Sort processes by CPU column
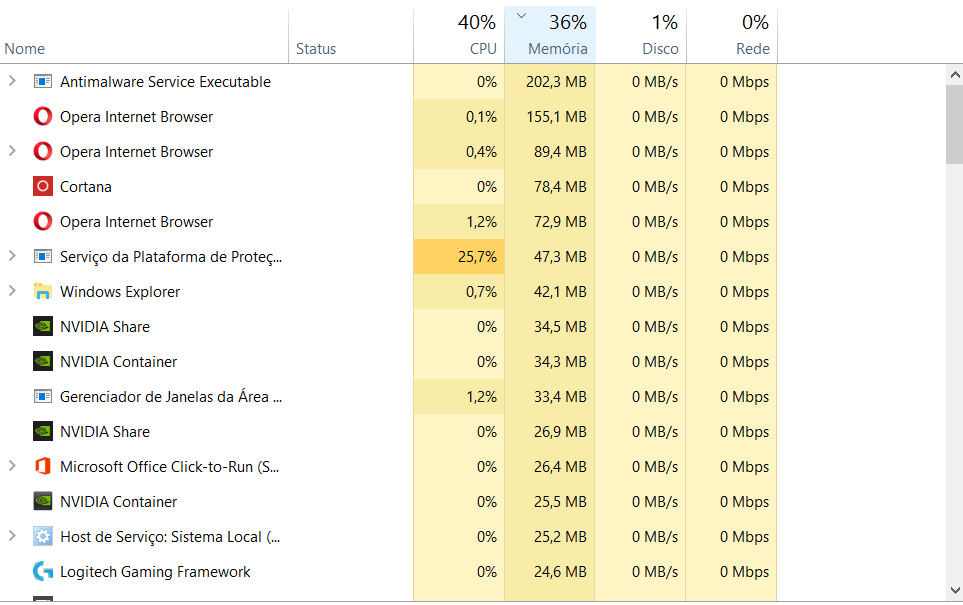963x605 pixels. [459, 36]
